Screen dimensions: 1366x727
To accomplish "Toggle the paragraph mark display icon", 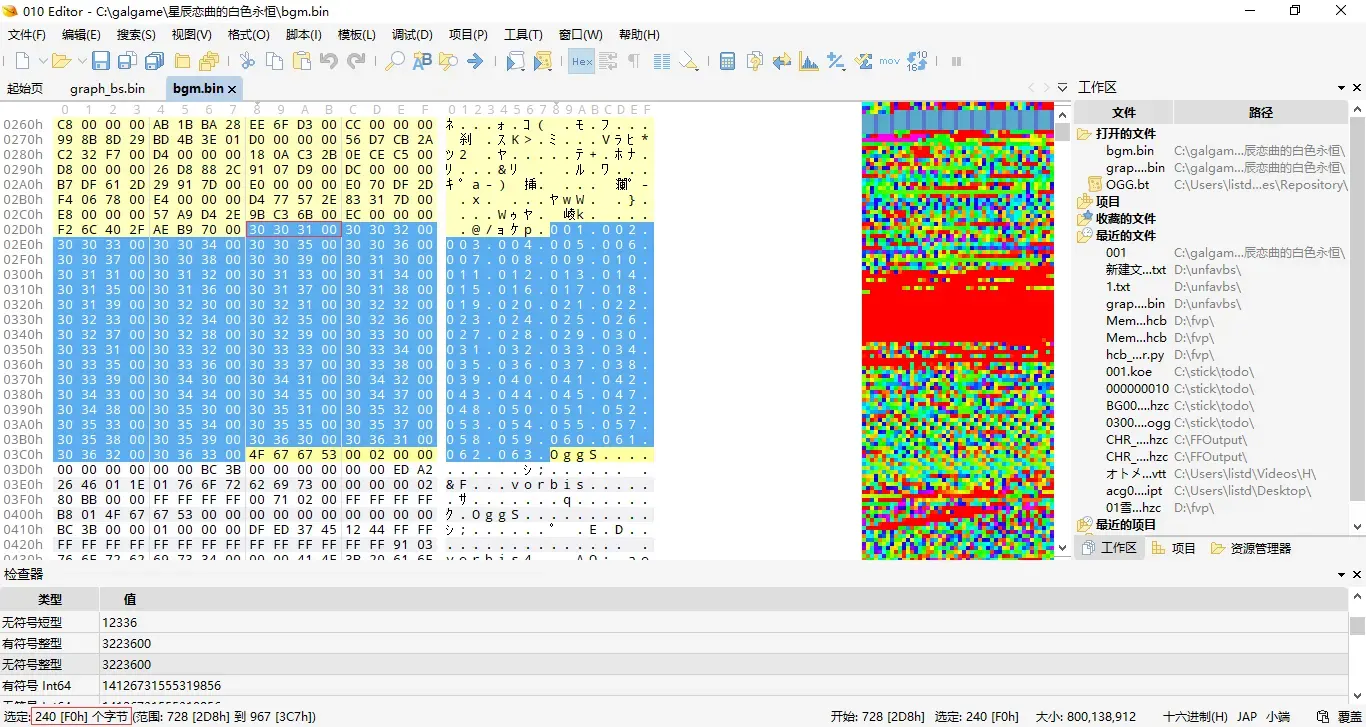I will click(x=634, y=61).
